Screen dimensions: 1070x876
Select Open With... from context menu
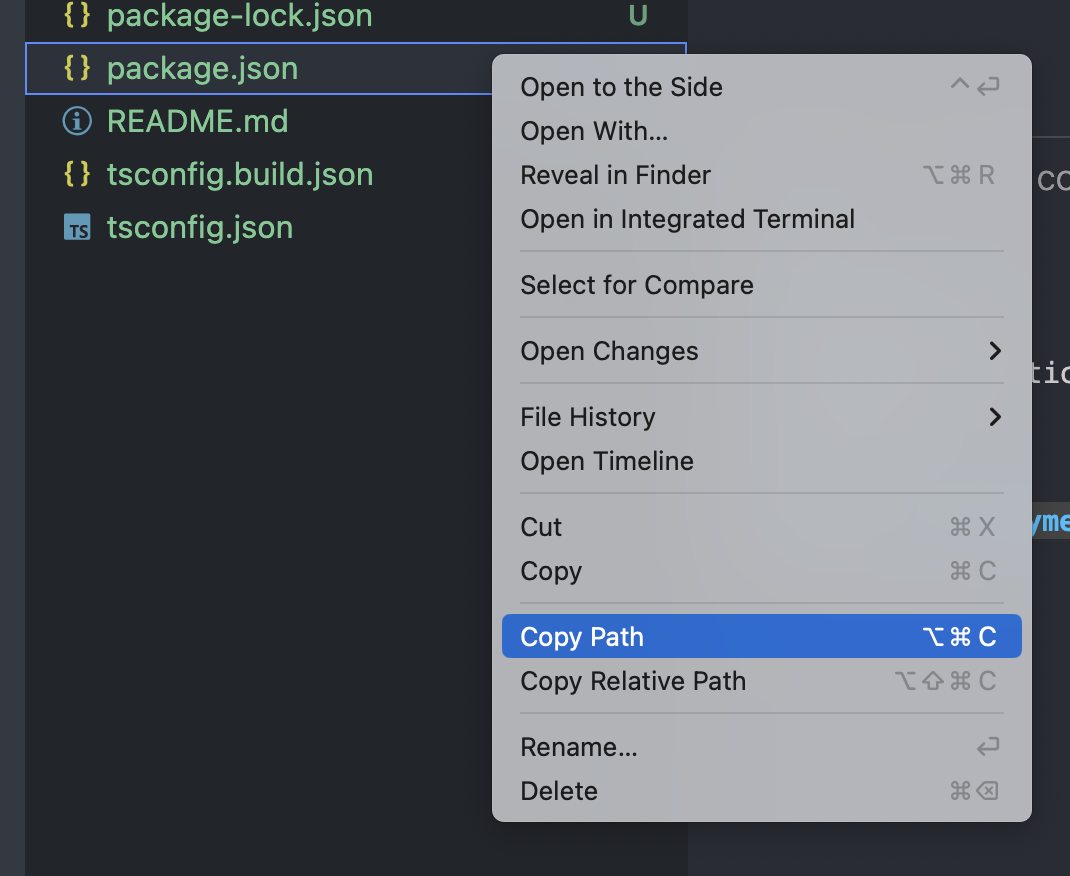pyautogui.click(x=594, y=131)
